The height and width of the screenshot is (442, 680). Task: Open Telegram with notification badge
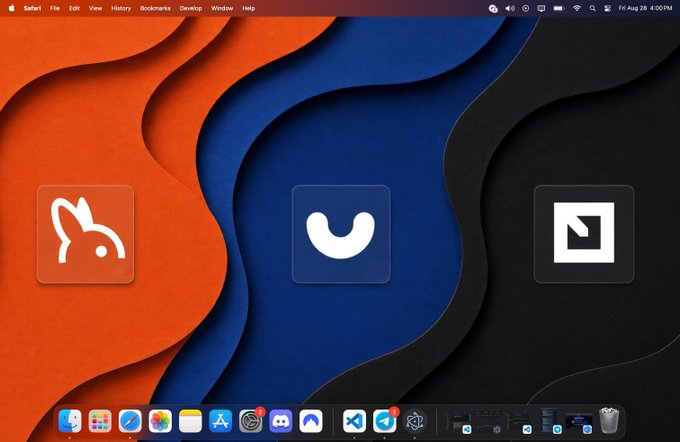click(385, 421)
